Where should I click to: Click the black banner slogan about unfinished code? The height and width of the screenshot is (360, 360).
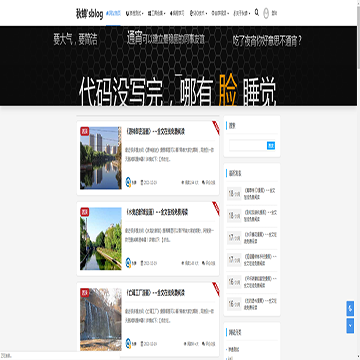pos(178,92)
